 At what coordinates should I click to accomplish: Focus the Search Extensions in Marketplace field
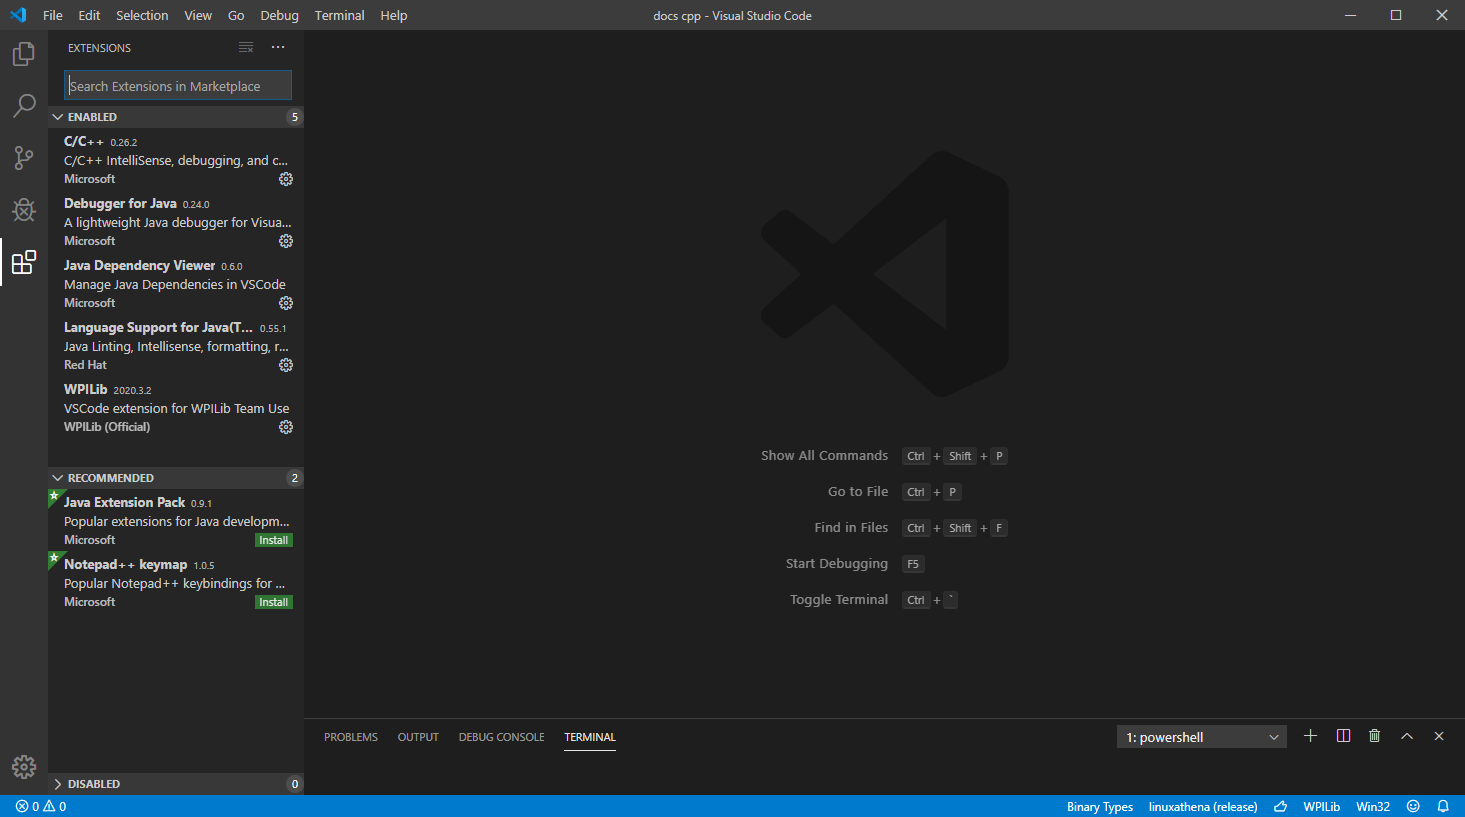[178, 86]
